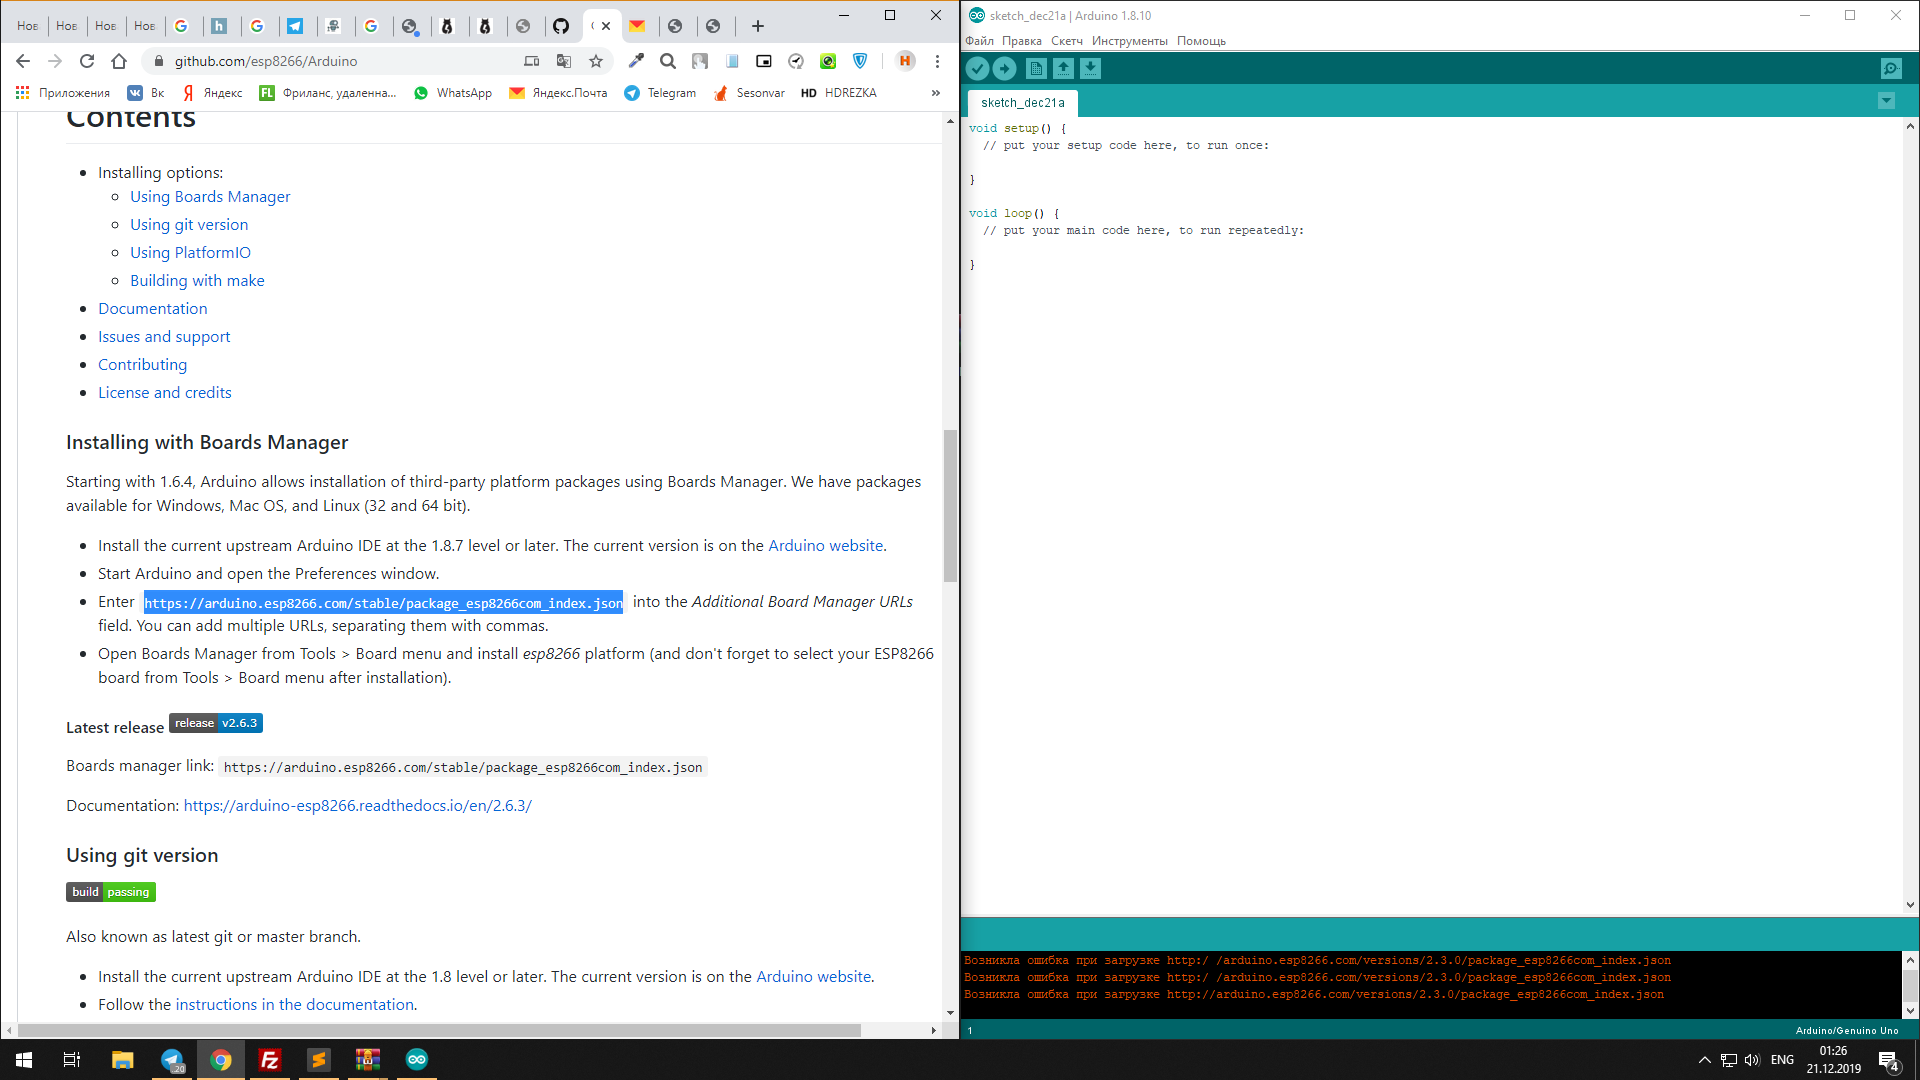The height and width of the screenshot is (1080, 1920).
Task: Go to Chrome home page
Action: (x=119, y=61)
